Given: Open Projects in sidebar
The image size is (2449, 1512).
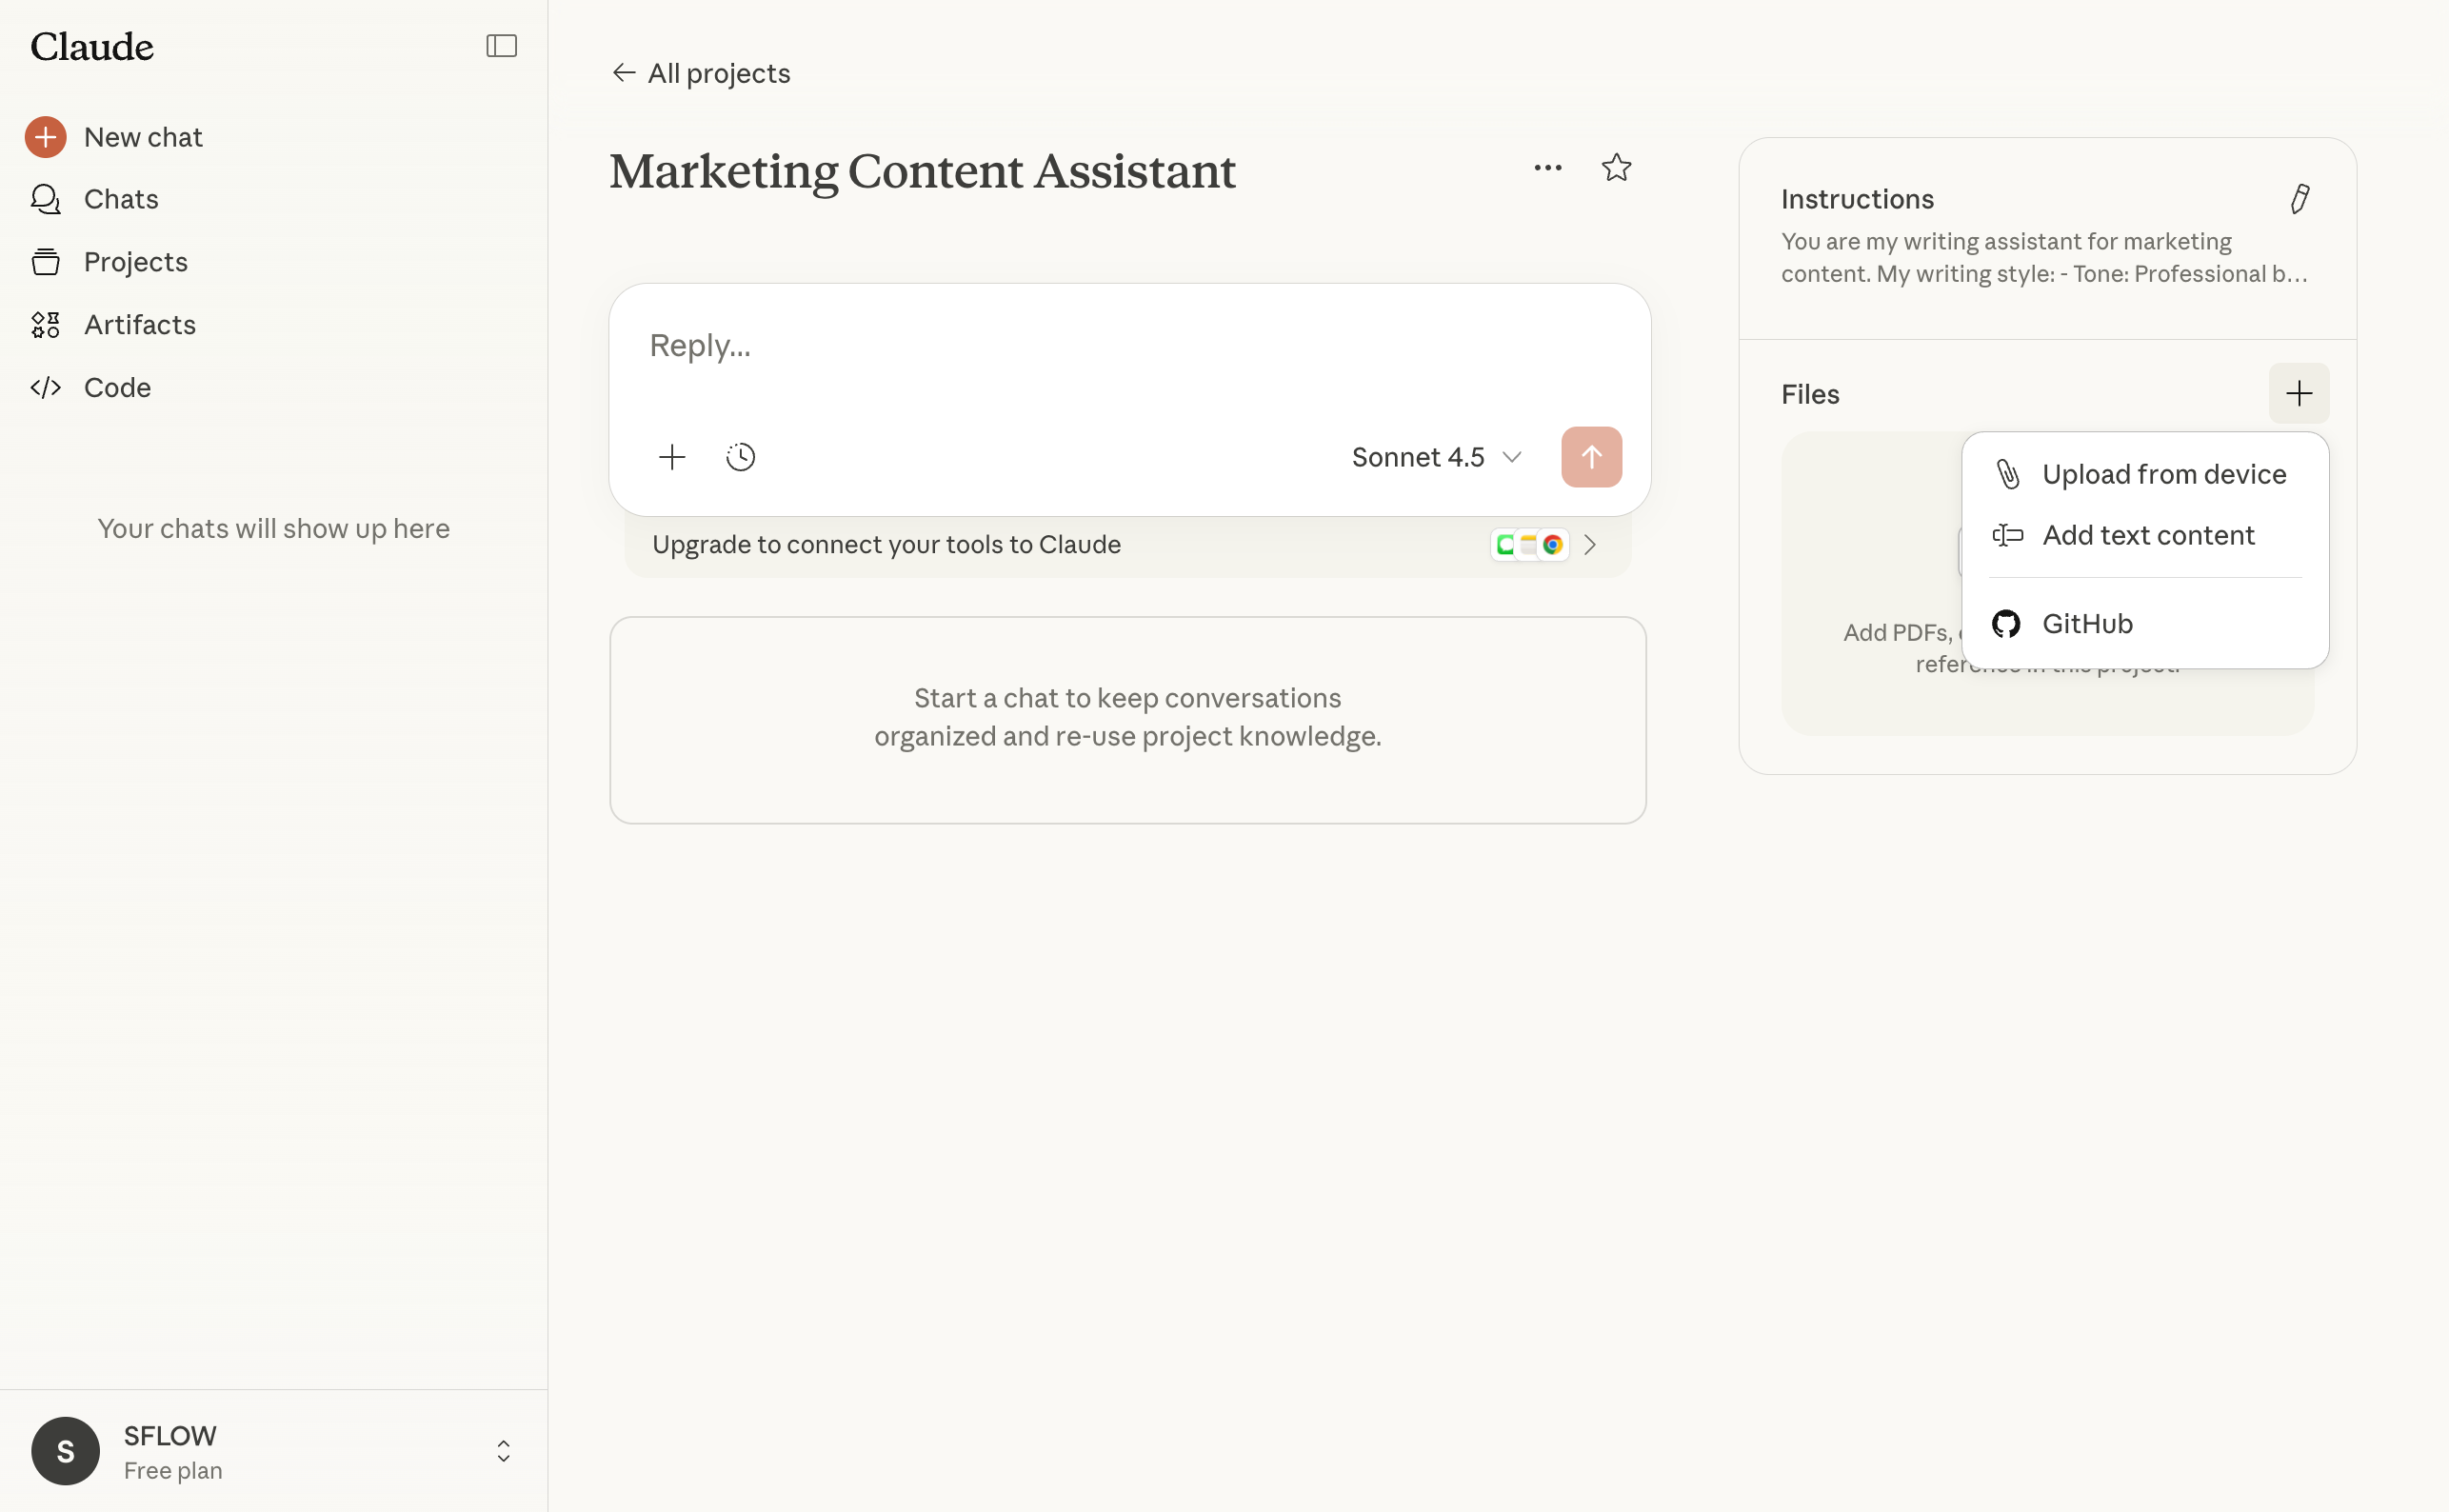Looking at the screenshot, I should [135, 262].
